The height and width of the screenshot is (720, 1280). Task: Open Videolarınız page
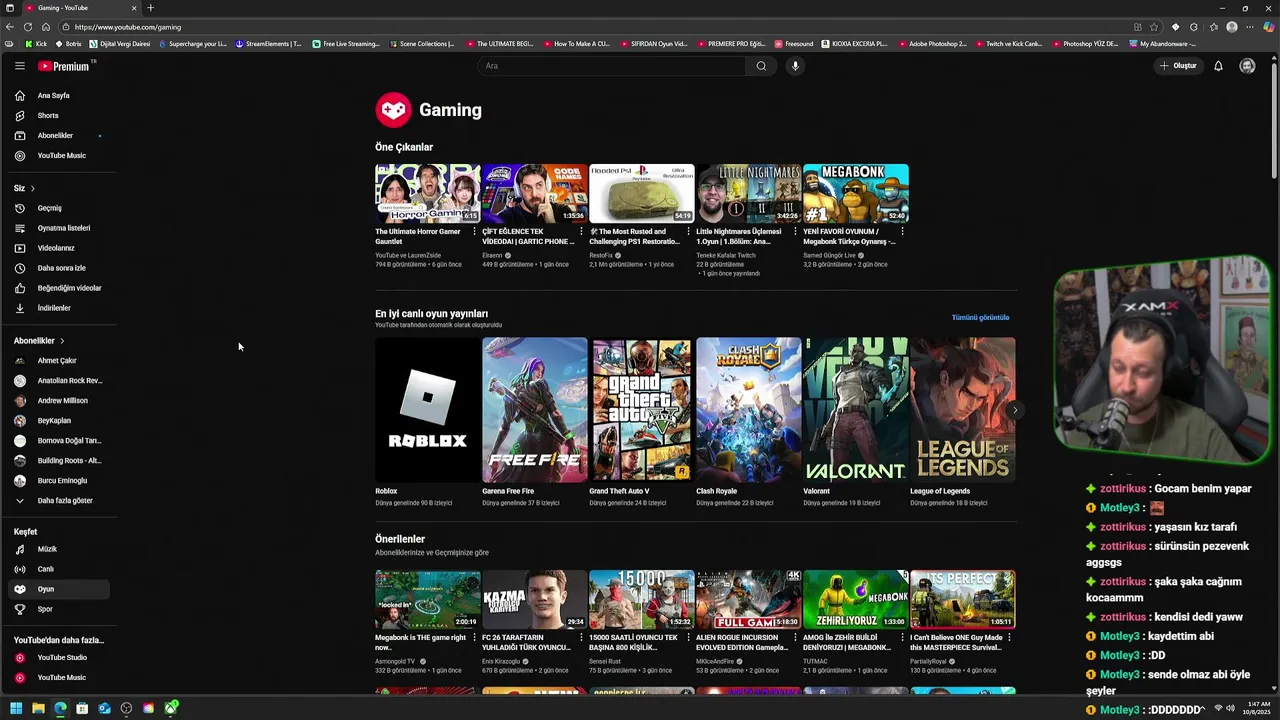[58, 248]
